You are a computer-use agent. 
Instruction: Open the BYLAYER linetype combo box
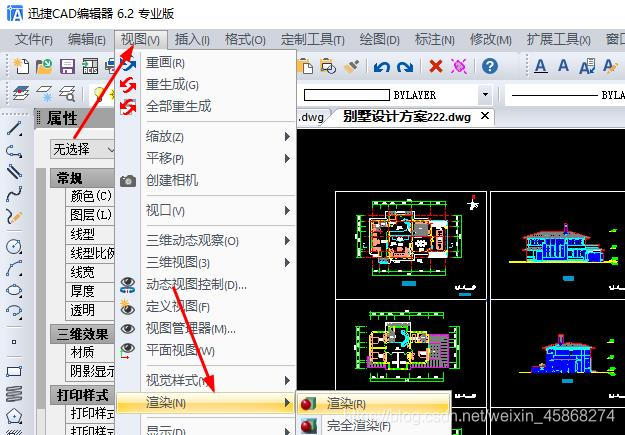pyautogui.click(x=565, y=95)
